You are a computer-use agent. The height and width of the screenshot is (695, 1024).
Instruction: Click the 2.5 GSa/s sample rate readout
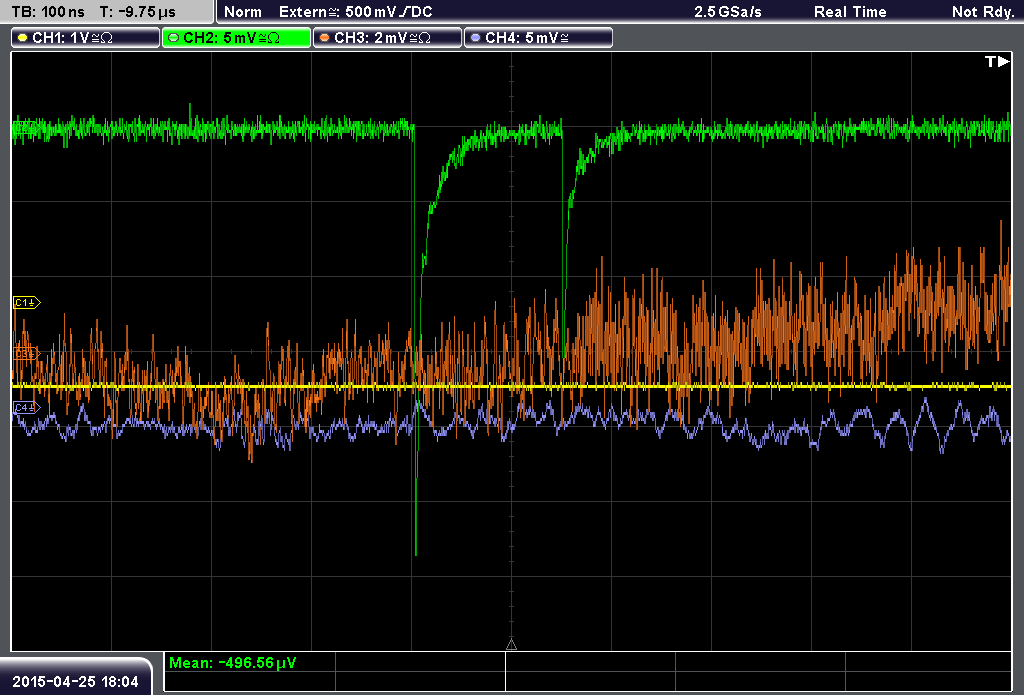[x=728, y=12]
